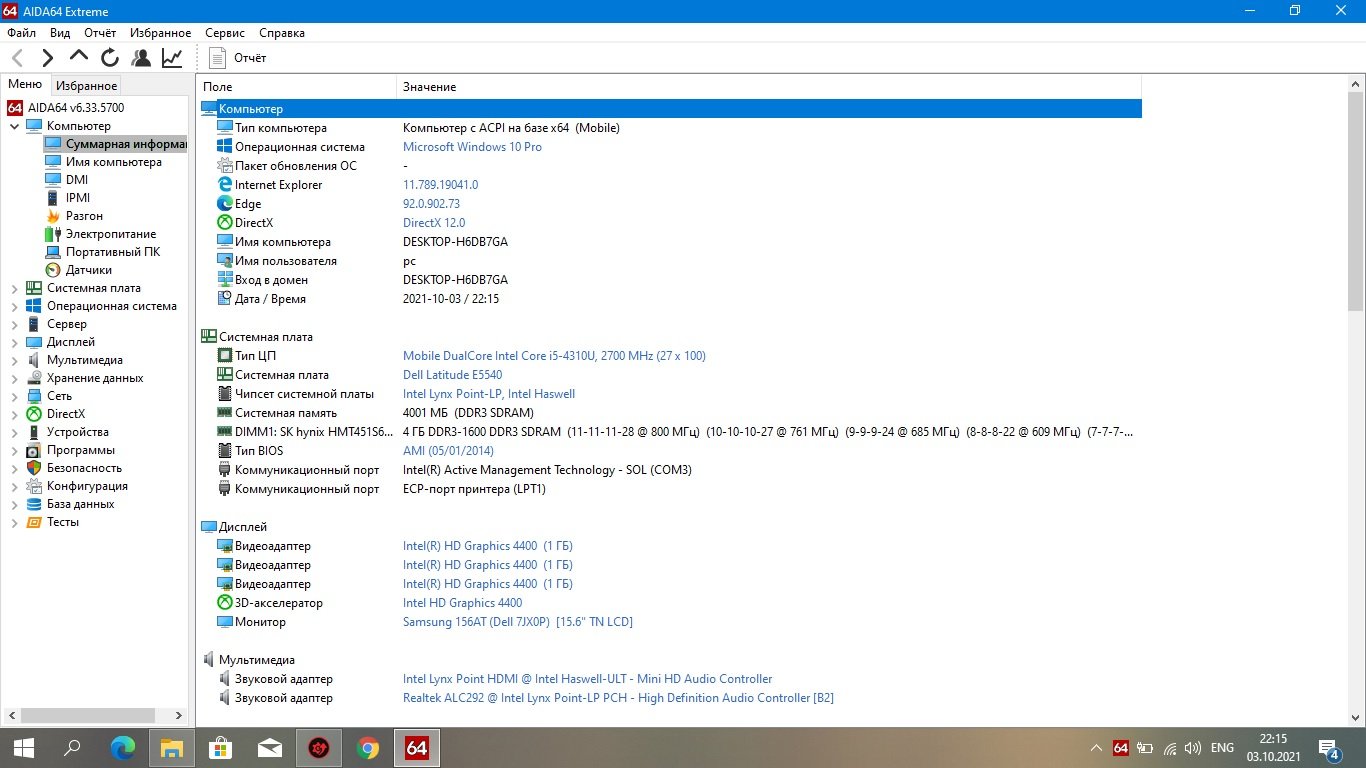Image resolution: width=1366 pixels, height=768 pixels.
Task: Open the Mail app from the taskbar
Action: 269,748
